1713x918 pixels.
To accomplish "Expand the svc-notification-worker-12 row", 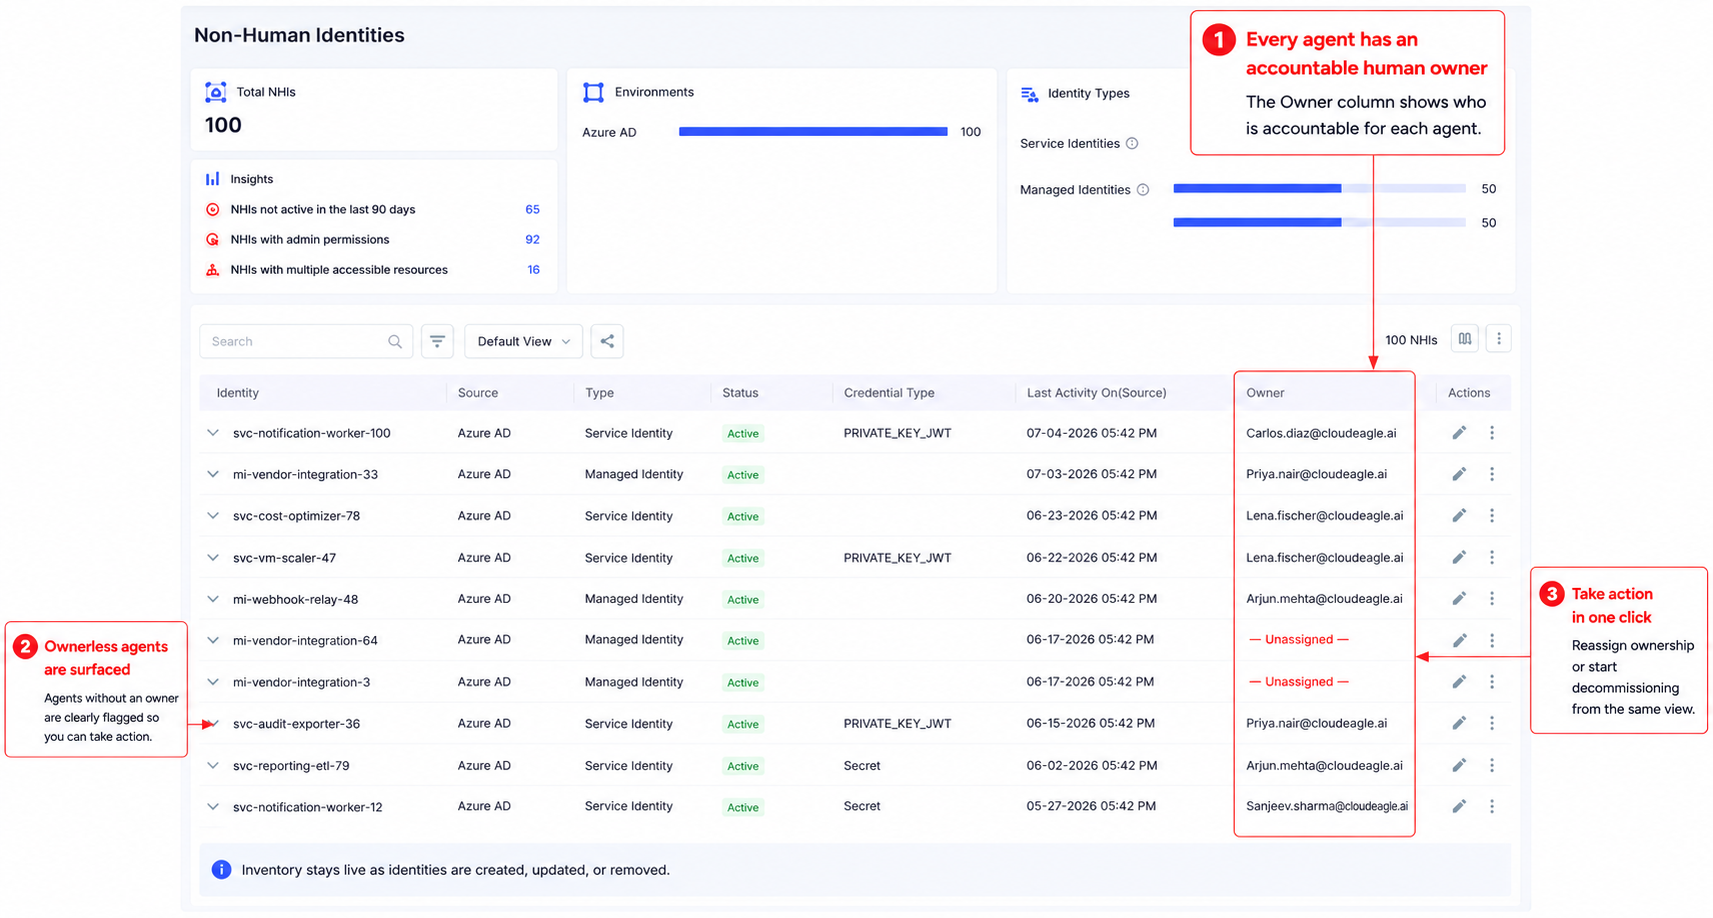I will (x=213, y=806).
